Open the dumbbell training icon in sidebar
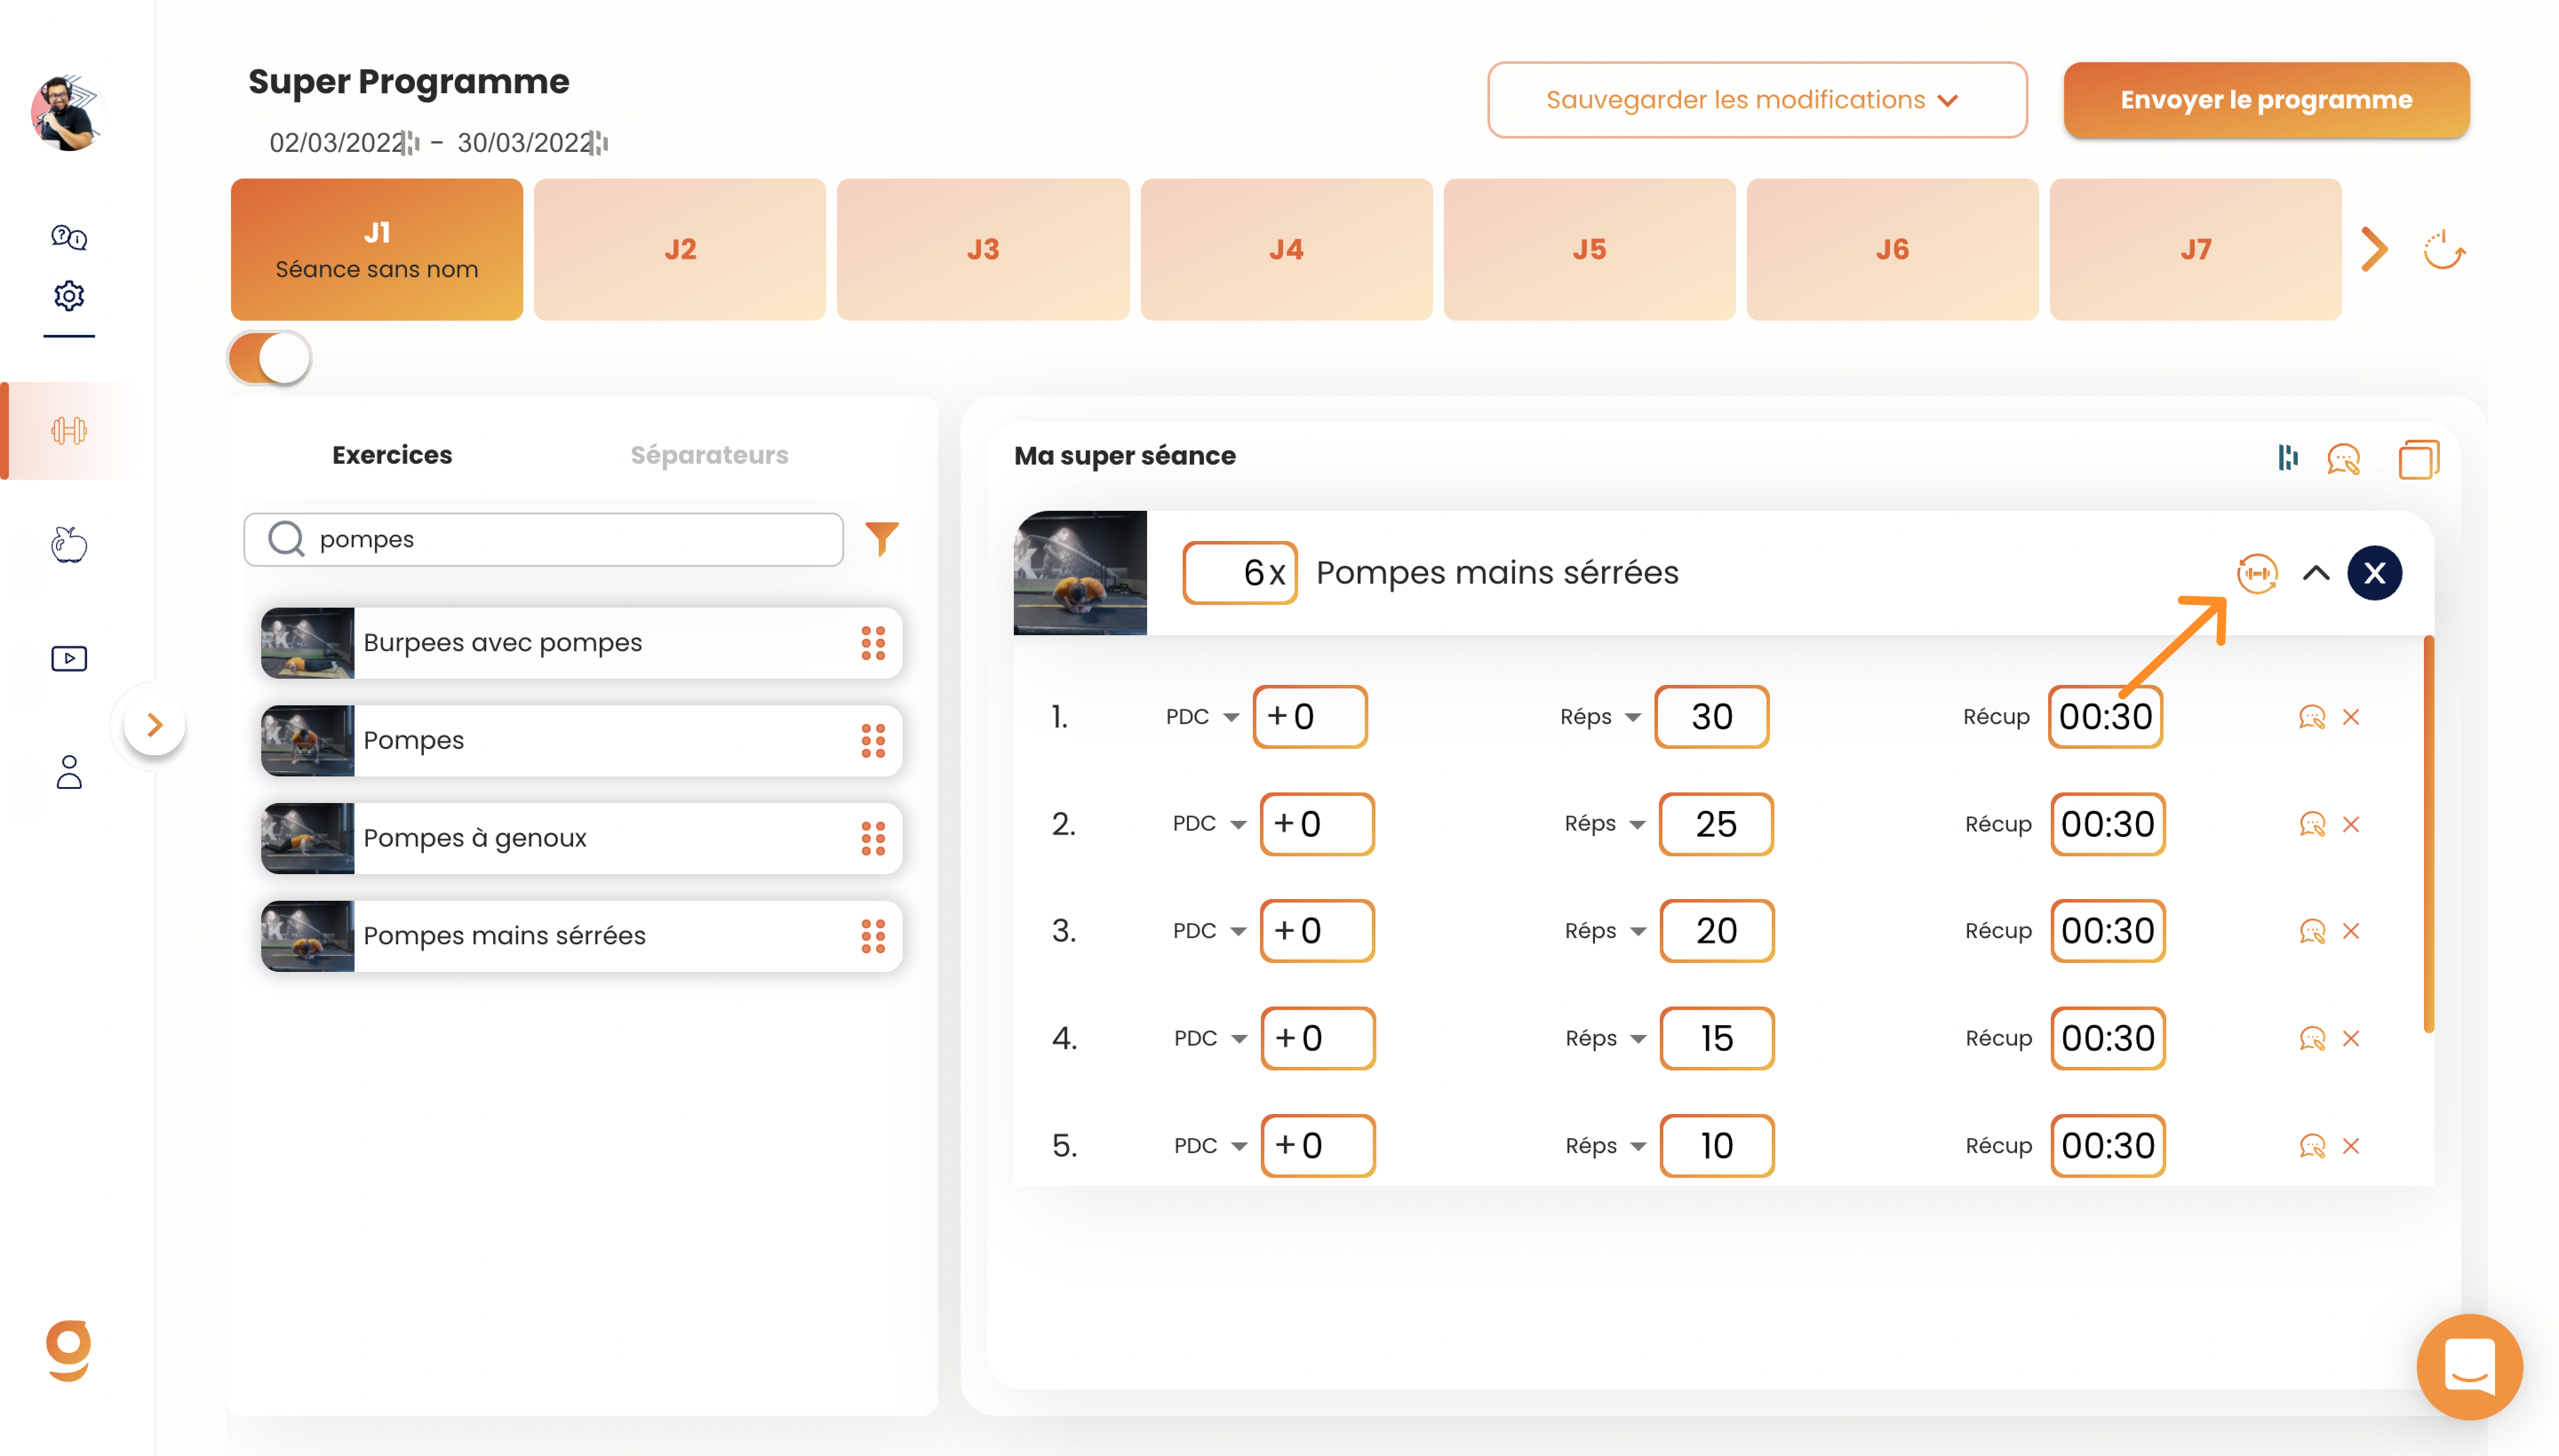The image size is (2559, 1456). [x=69, y=431]
